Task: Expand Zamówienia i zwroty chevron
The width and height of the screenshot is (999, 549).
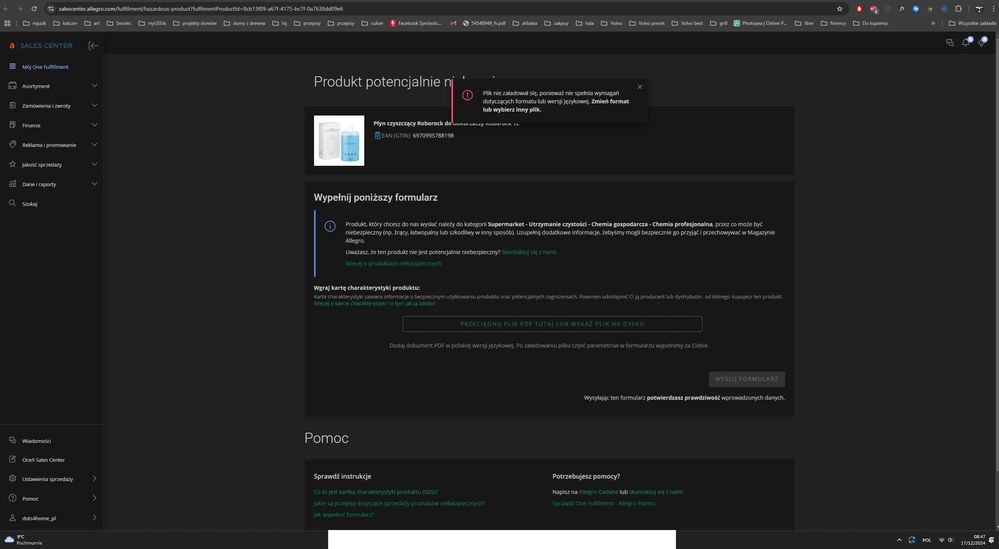Action: [x=94, y=105]
